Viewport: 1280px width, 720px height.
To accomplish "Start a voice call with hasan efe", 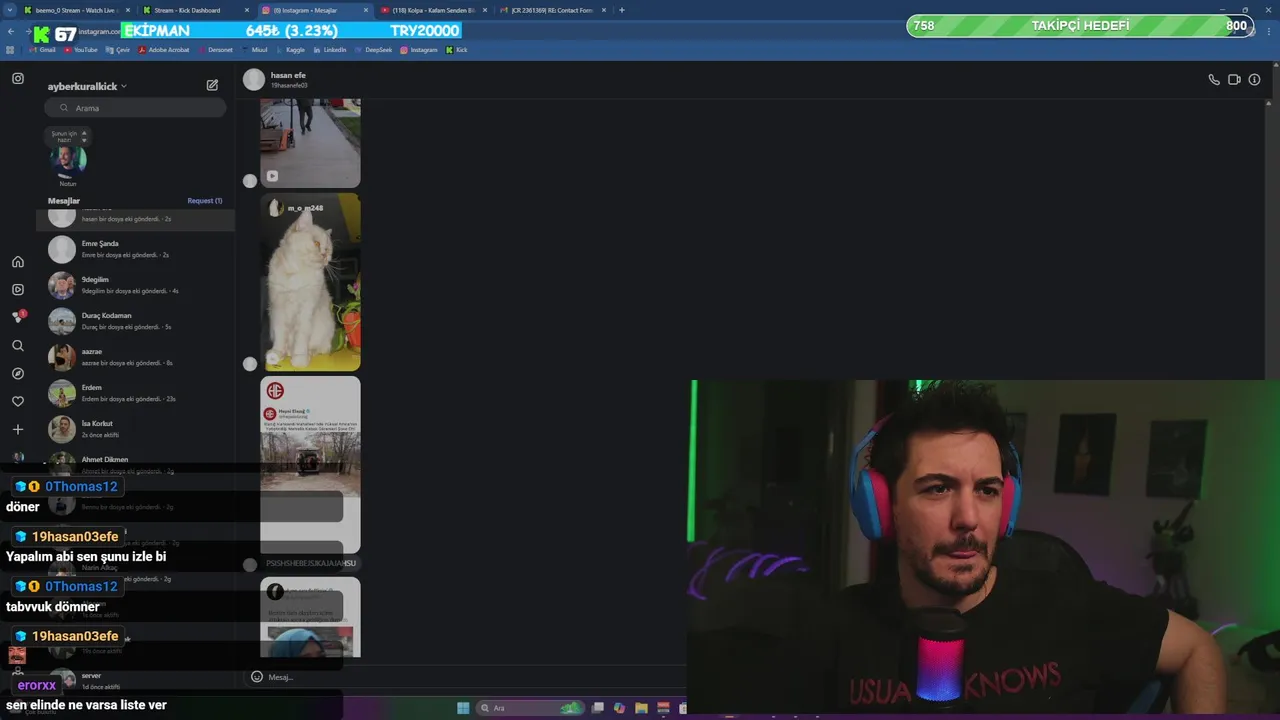I will click(1214, 80).
